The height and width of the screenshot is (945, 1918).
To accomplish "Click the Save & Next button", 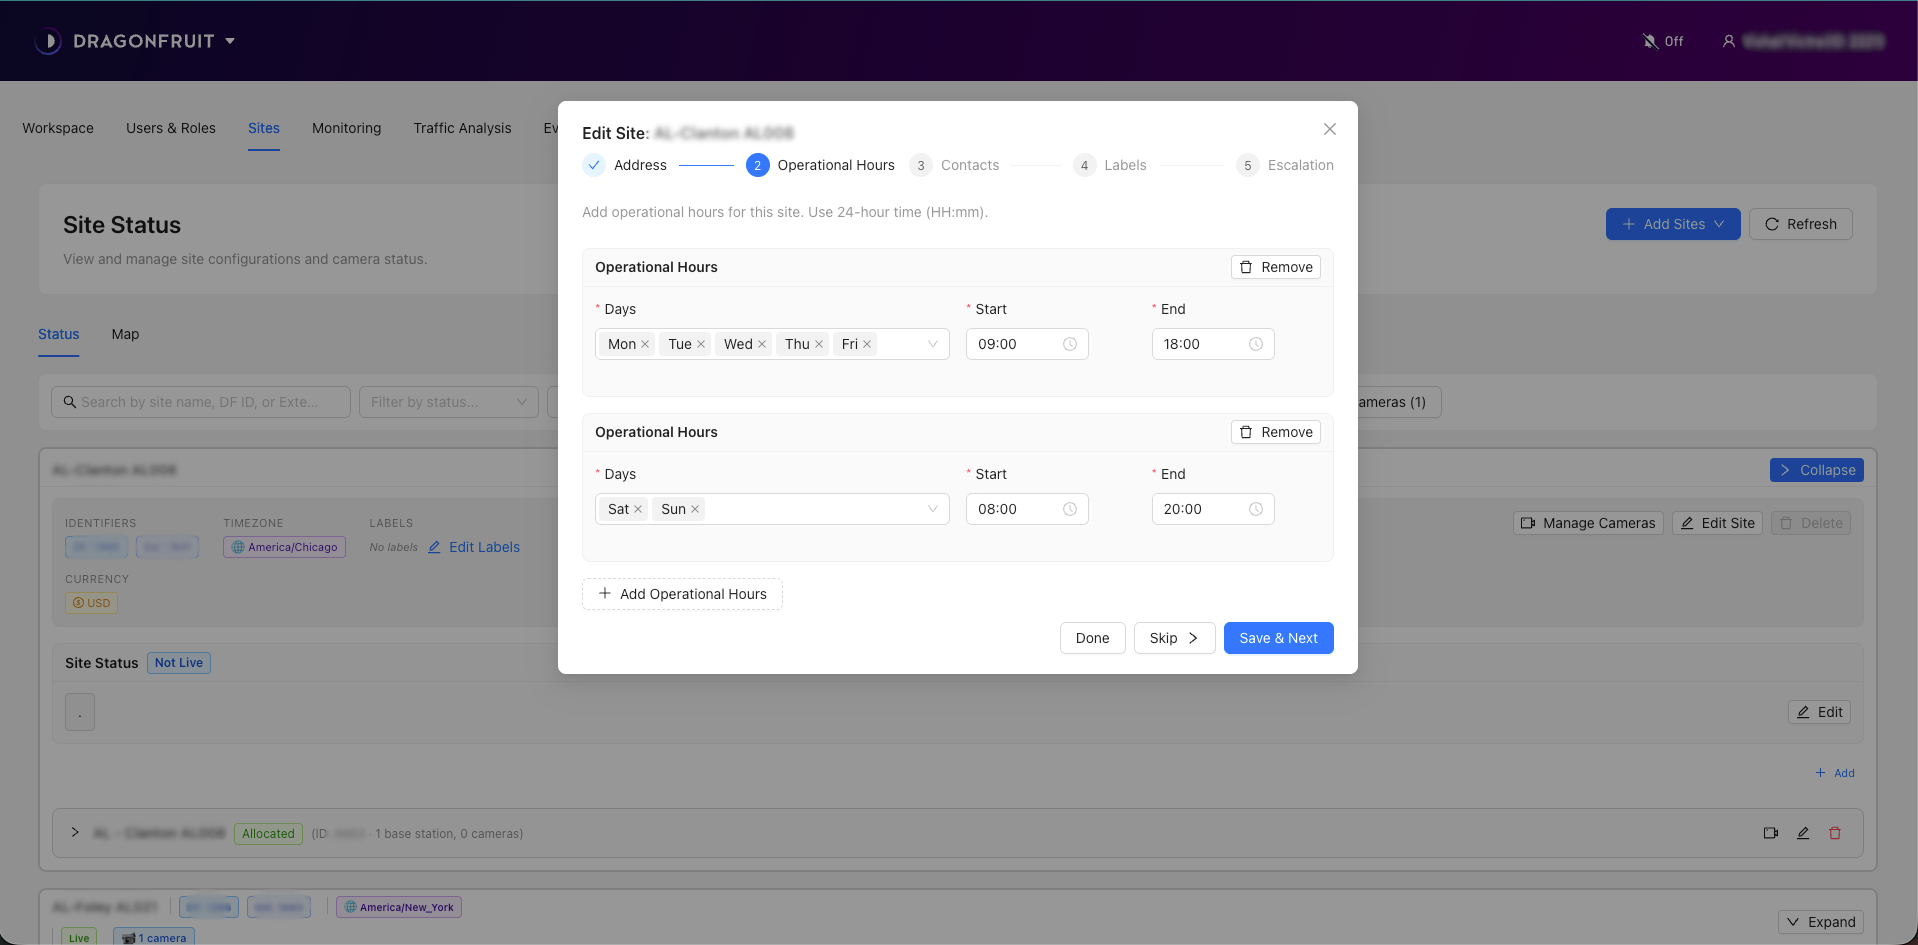I will (1277, 638).
